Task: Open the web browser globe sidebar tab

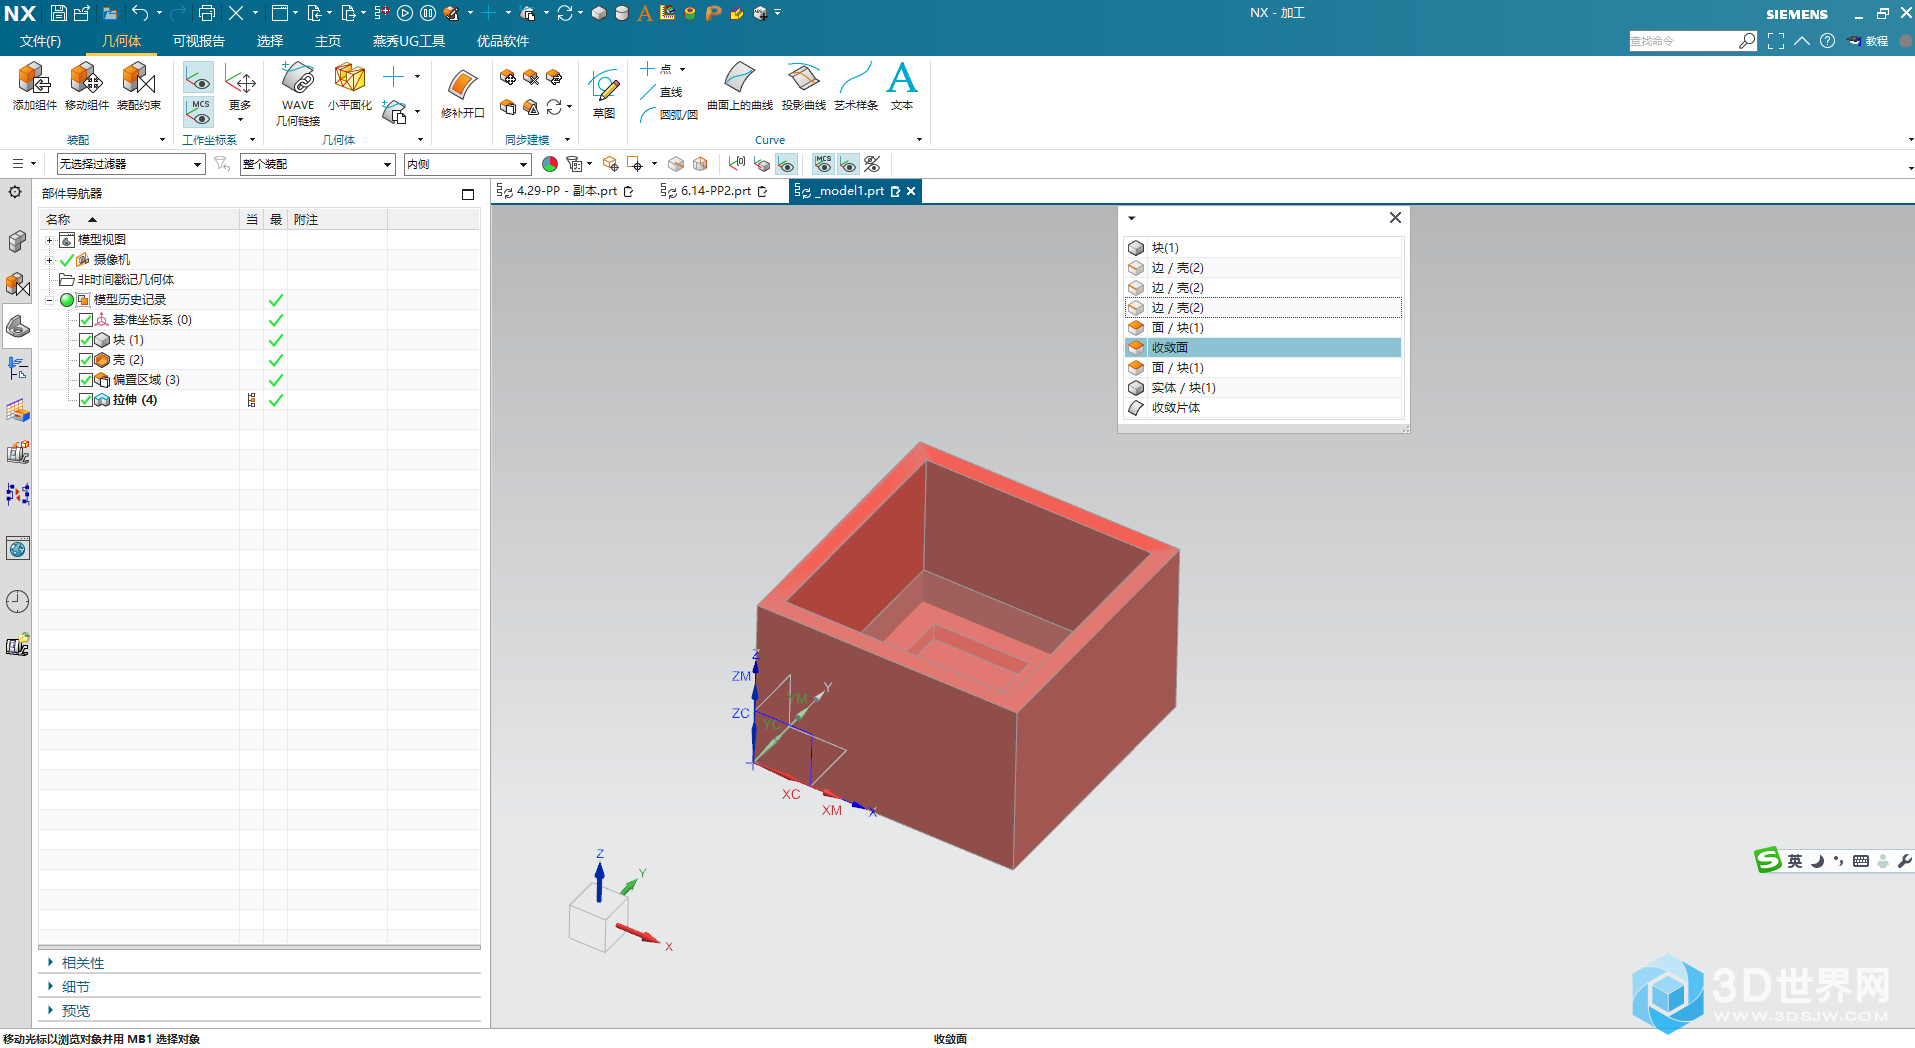Action: [x=17, y=548]
